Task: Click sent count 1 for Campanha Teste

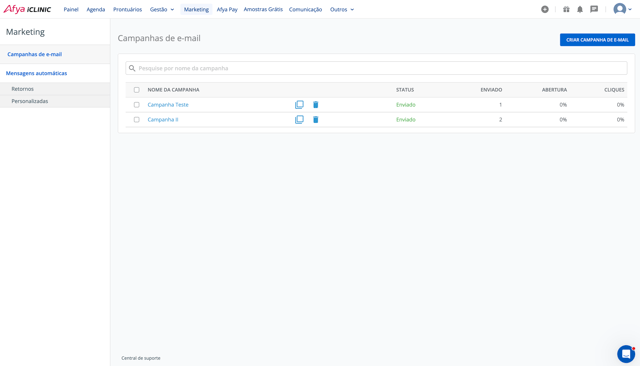Action: point(500,105)
